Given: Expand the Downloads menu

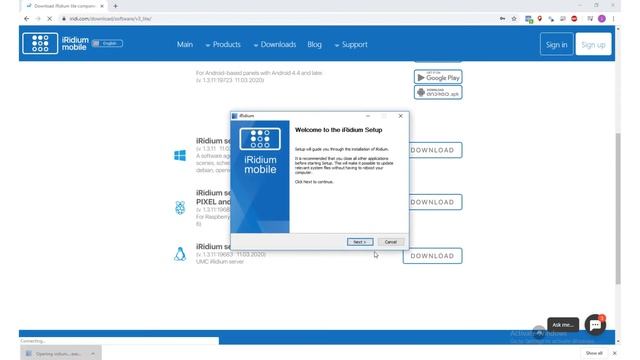Looking at the screenshot, I should tap(275, 44).
